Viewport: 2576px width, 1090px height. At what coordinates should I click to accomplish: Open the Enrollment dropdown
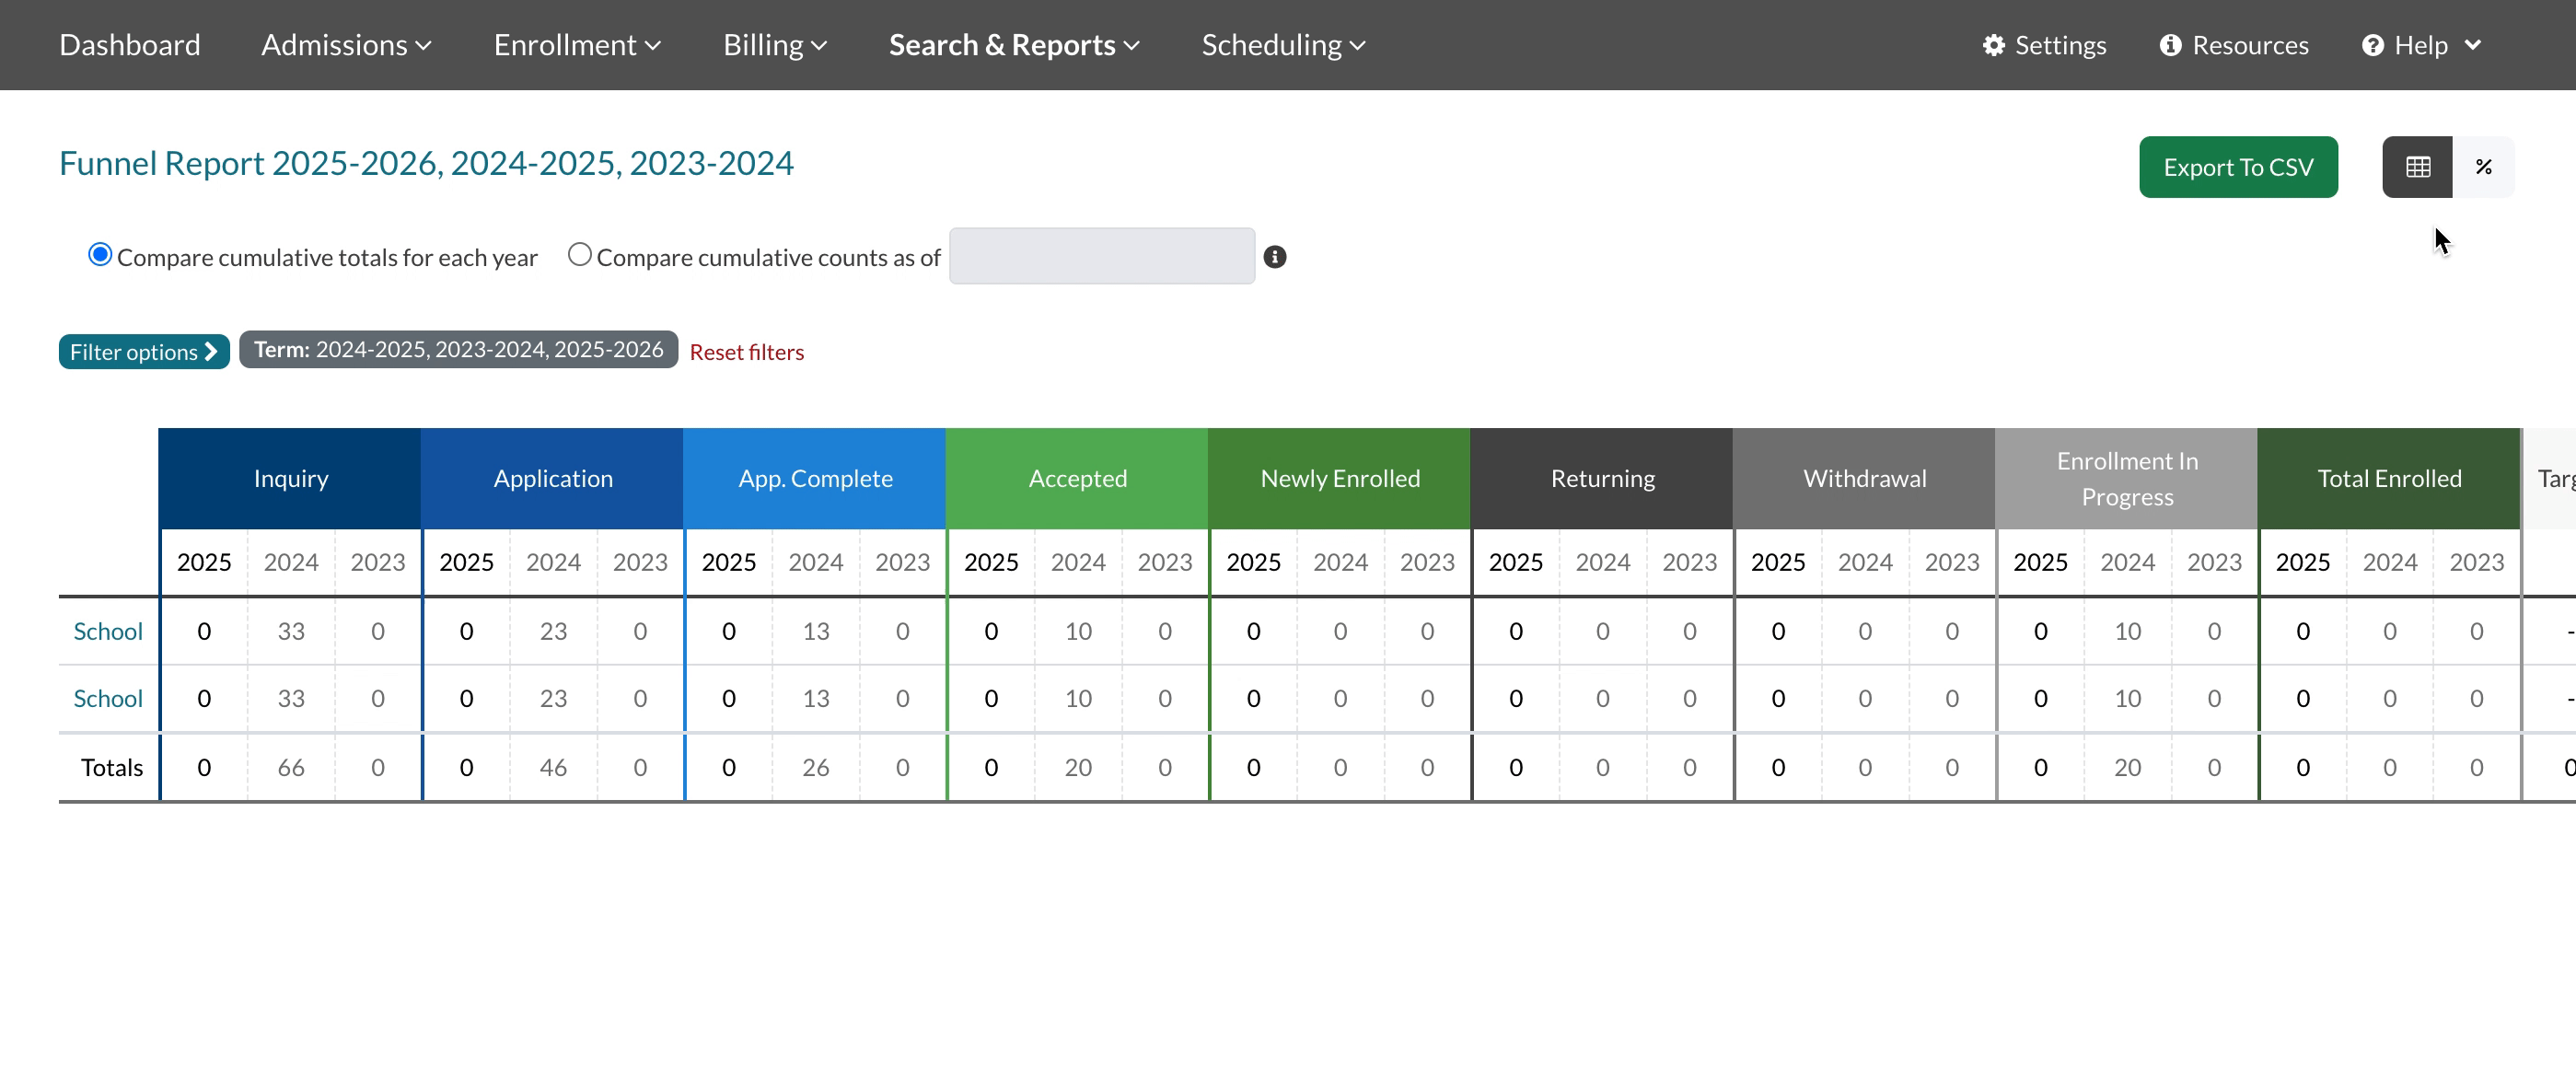click(x=577, y=45)
